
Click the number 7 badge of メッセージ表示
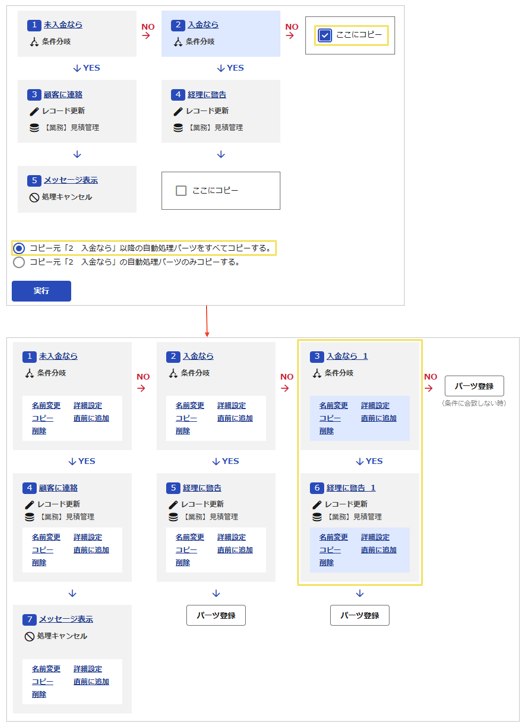click(30, 619)
